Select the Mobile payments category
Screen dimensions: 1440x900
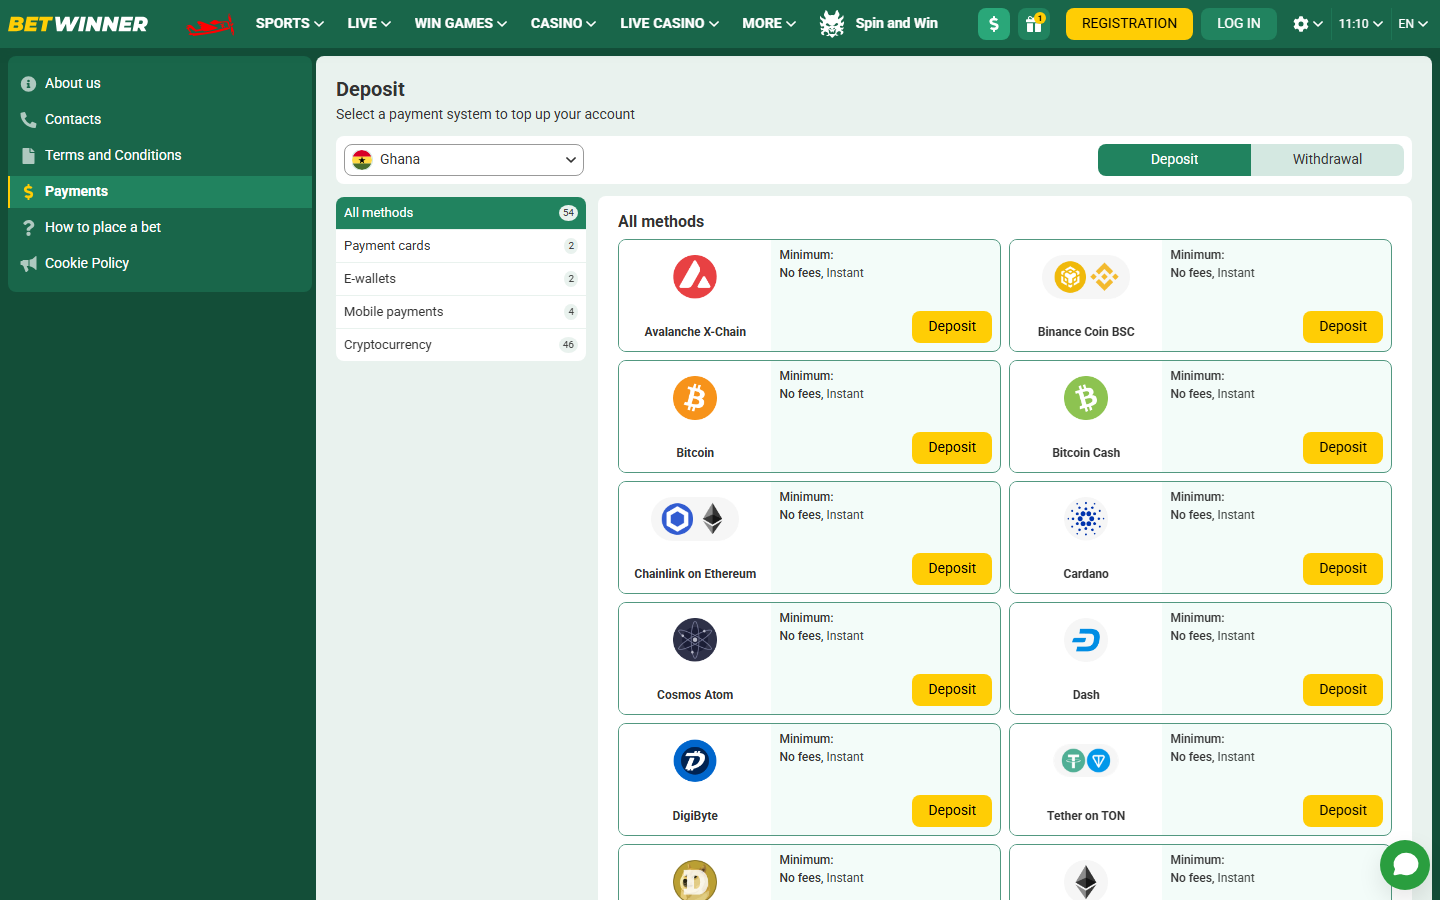pos(461,312)
